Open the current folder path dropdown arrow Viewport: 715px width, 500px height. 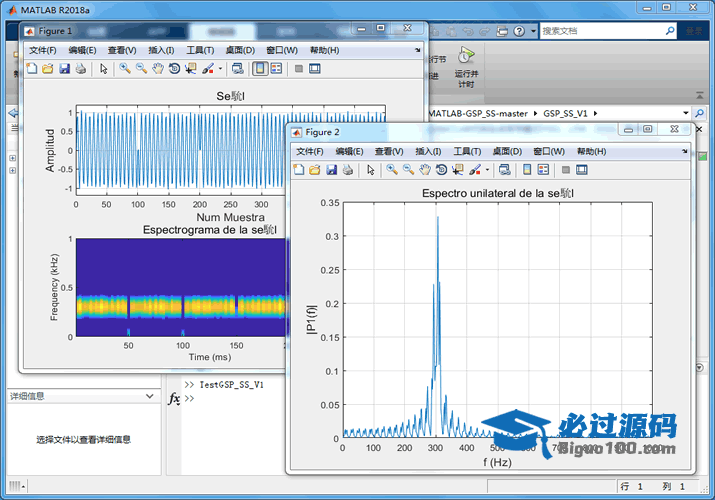pos(685,113)
